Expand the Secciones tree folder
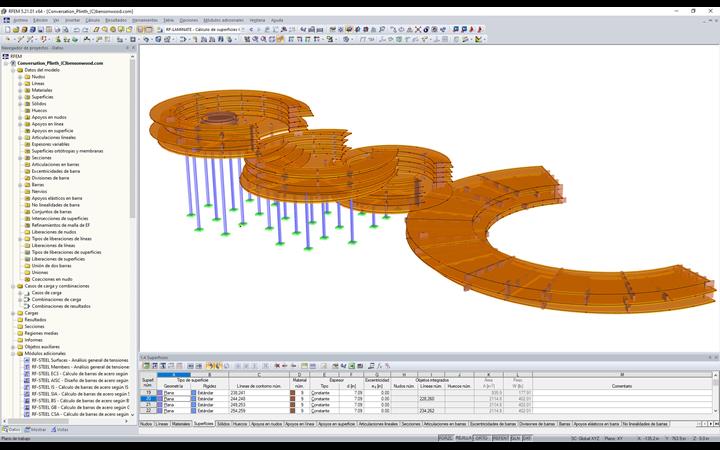 (x=20, y=158)
